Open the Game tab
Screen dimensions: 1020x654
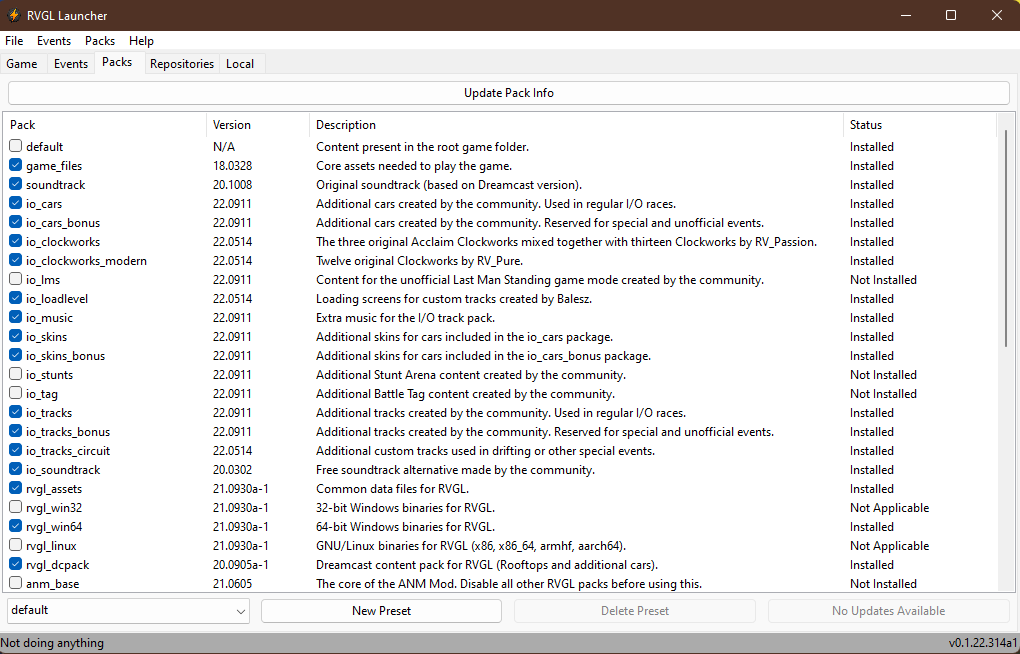[21, 63]
